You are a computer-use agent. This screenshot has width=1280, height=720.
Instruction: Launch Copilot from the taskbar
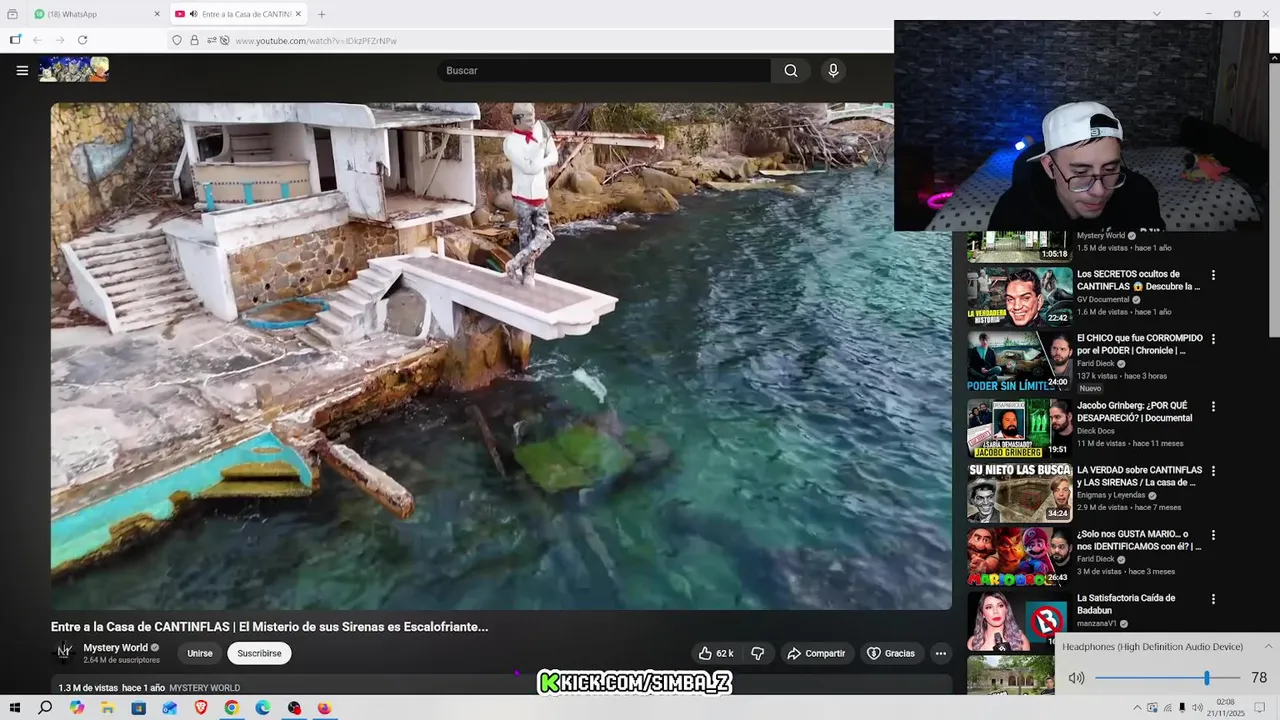click(77, 708)
